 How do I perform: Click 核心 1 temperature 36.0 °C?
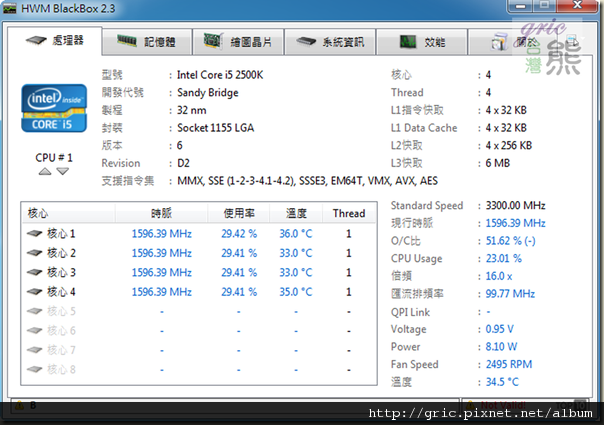(x=296, y=233)
